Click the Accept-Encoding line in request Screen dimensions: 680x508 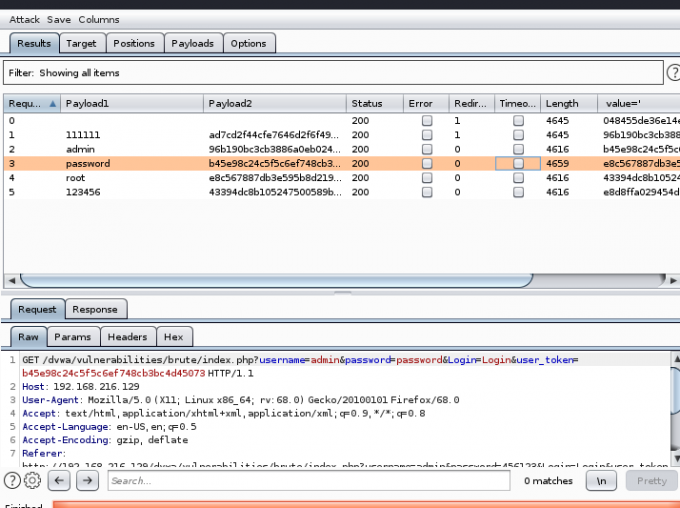point(105,440)
